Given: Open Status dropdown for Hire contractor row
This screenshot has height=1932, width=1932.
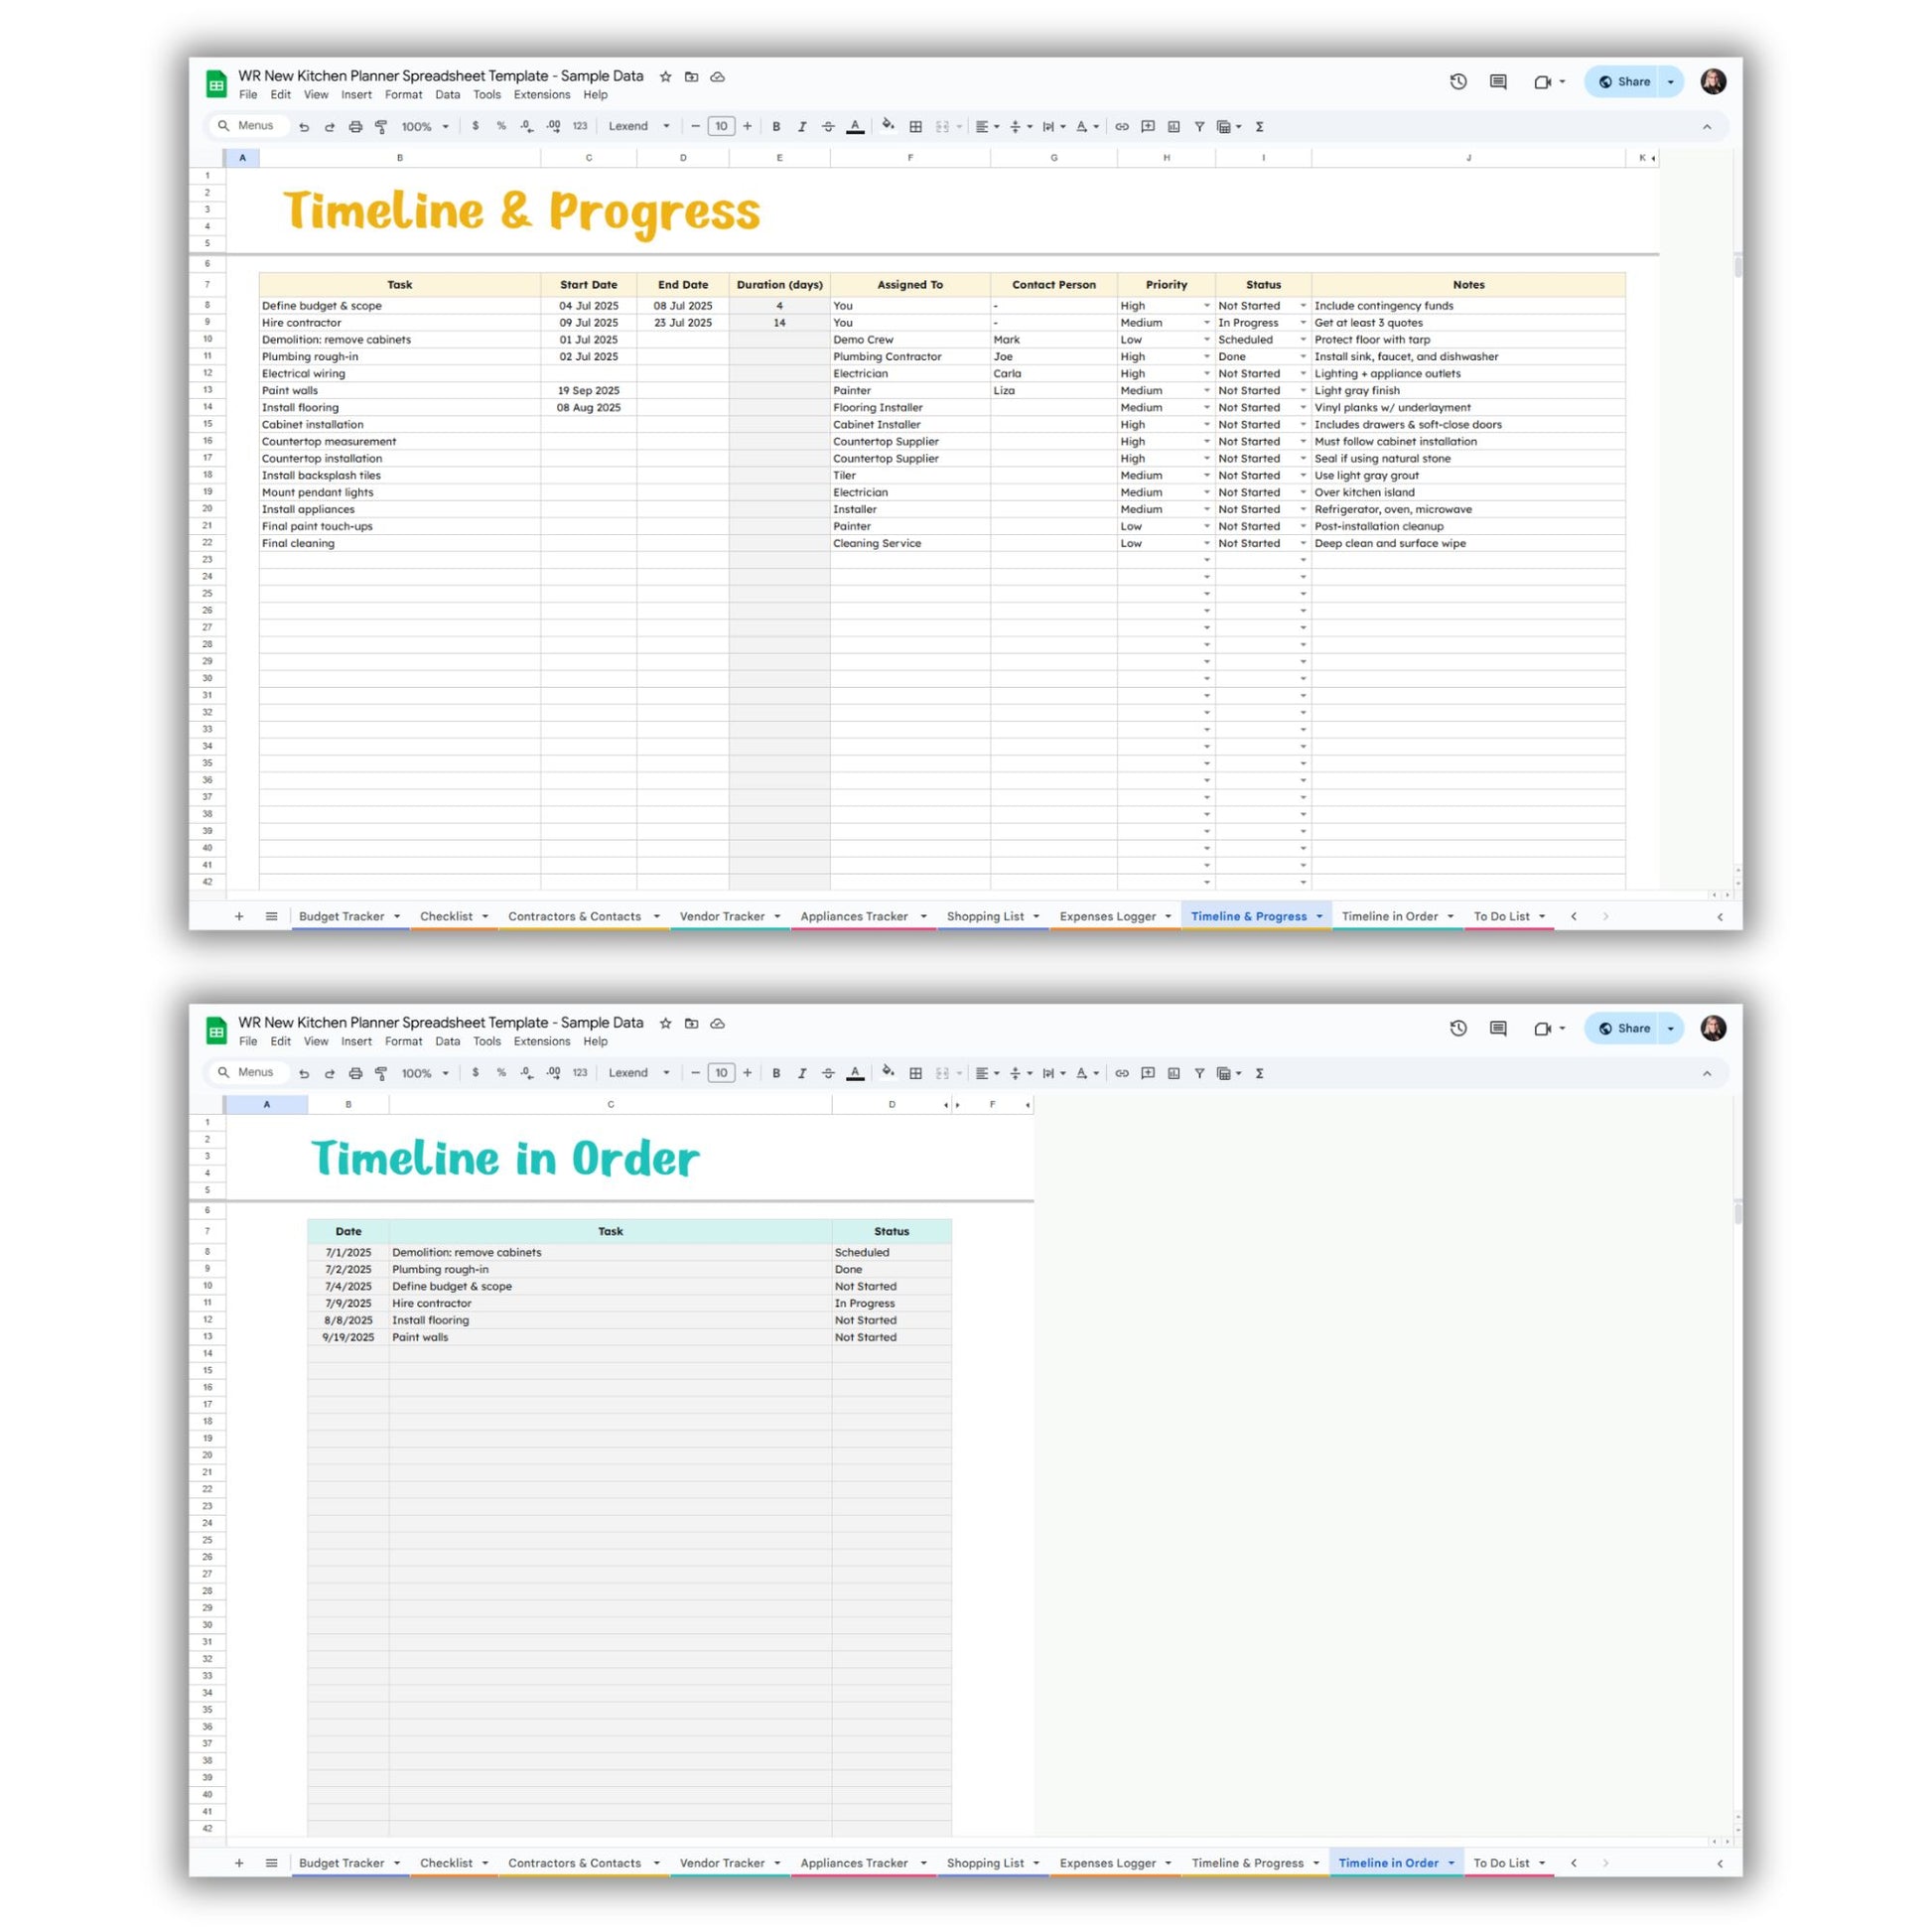Looking at the screenshot, I should click(x=1303, y=323).
